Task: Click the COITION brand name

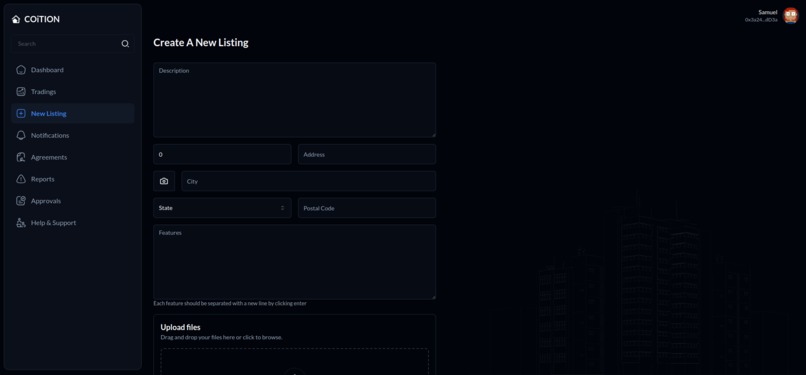Action: (42, 19)
